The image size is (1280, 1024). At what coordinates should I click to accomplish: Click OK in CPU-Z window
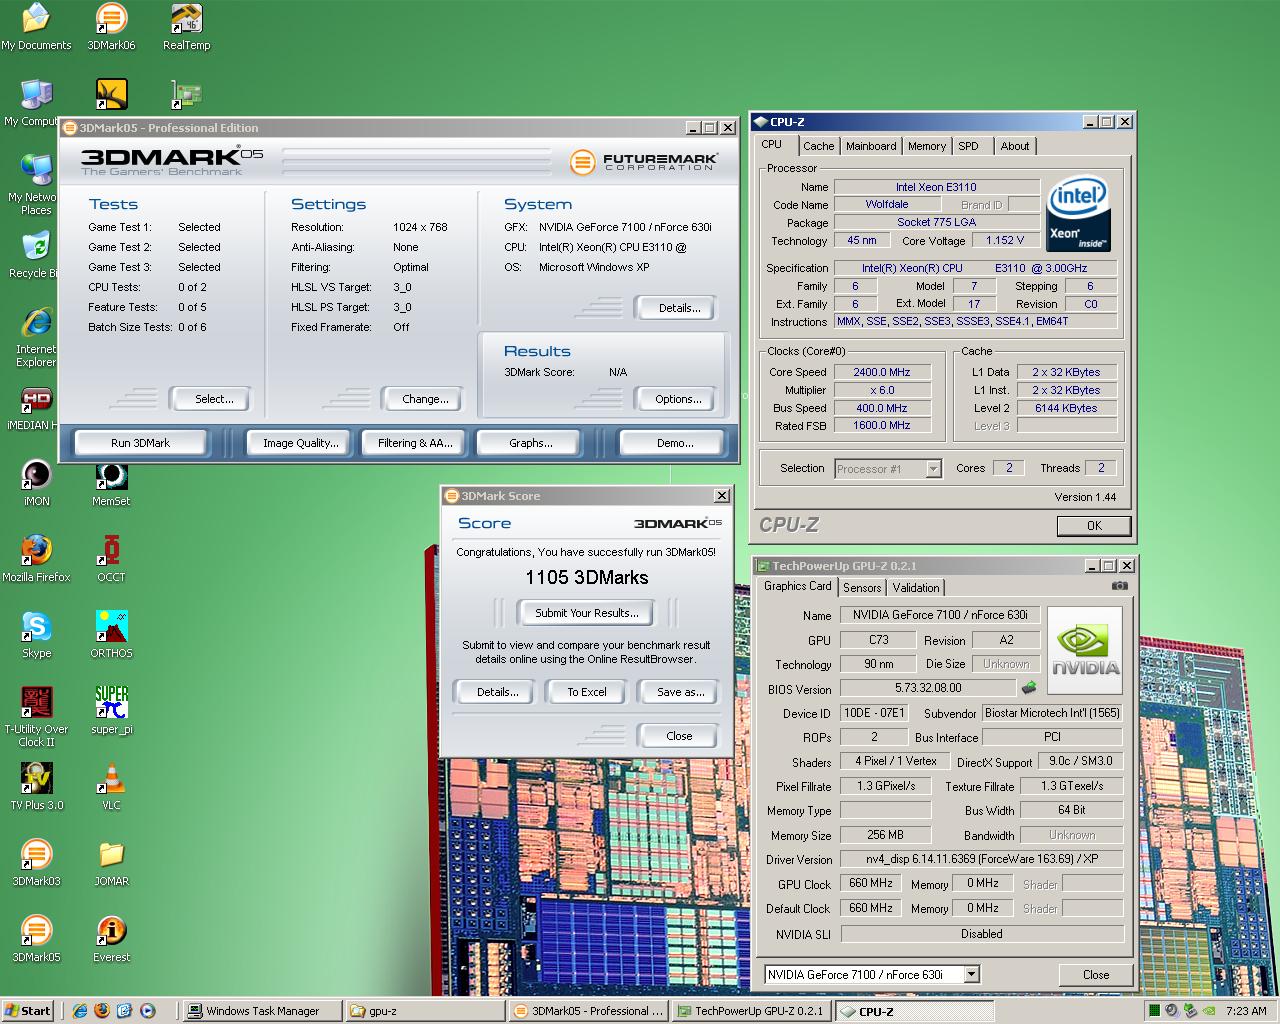coord(1094,526)
